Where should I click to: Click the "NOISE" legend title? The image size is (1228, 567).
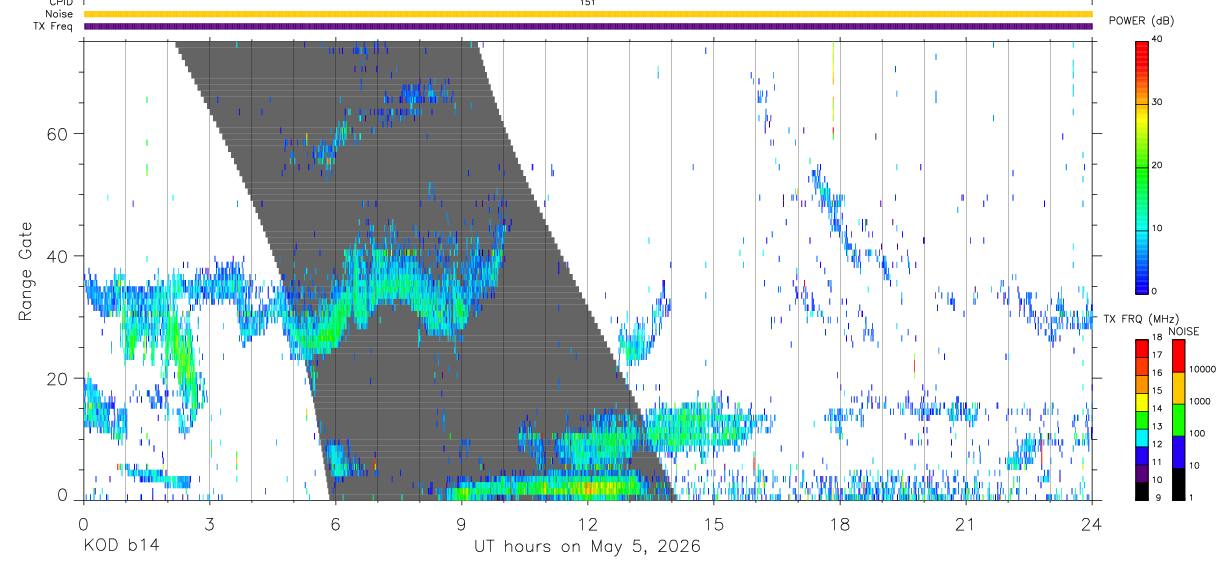[x=1184, y=331]
